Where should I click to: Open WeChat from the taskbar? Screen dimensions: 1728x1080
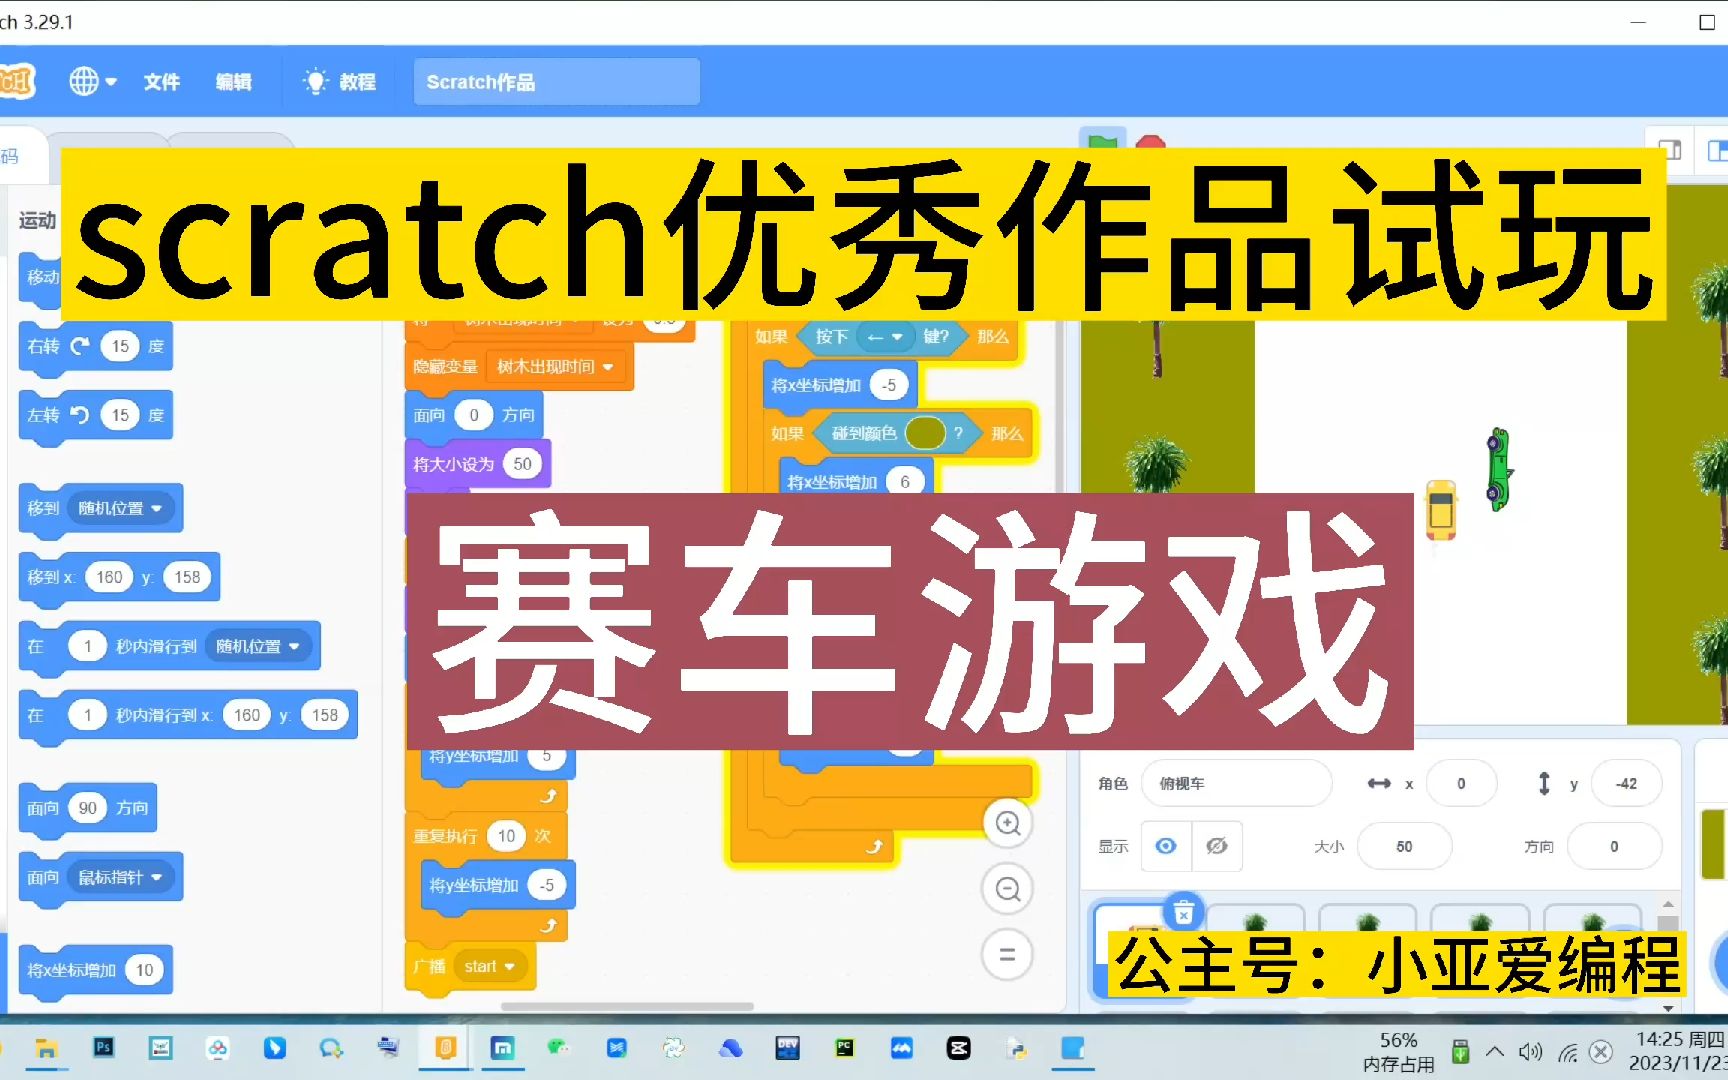point(557,1048)
